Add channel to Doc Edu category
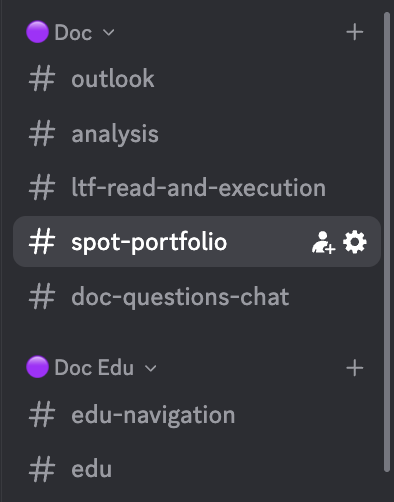 (x=355, y=368)
